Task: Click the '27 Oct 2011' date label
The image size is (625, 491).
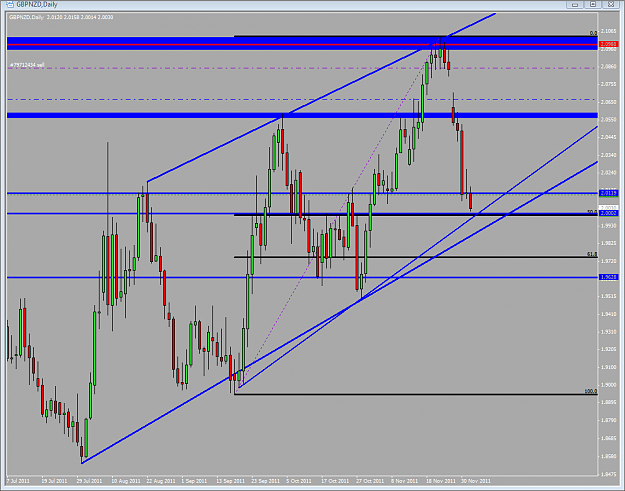Action: pyautogui.click(x=370, y=481)
